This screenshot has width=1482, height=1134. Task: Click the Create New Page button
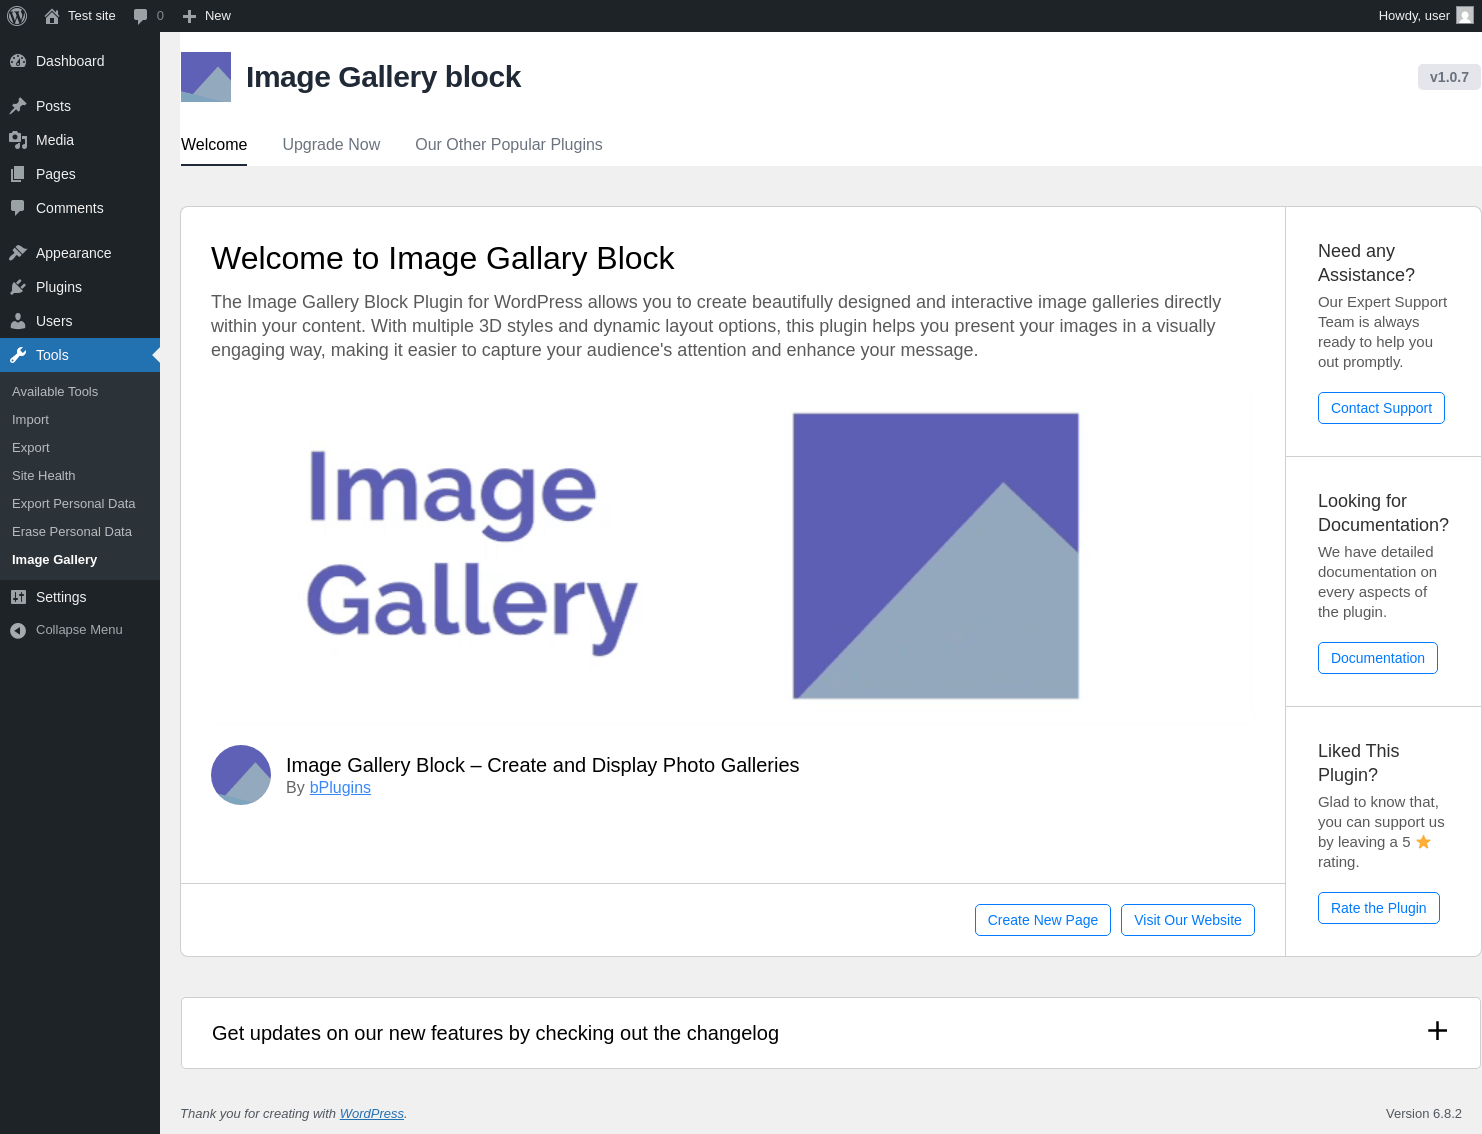[x=1043, y=920]
